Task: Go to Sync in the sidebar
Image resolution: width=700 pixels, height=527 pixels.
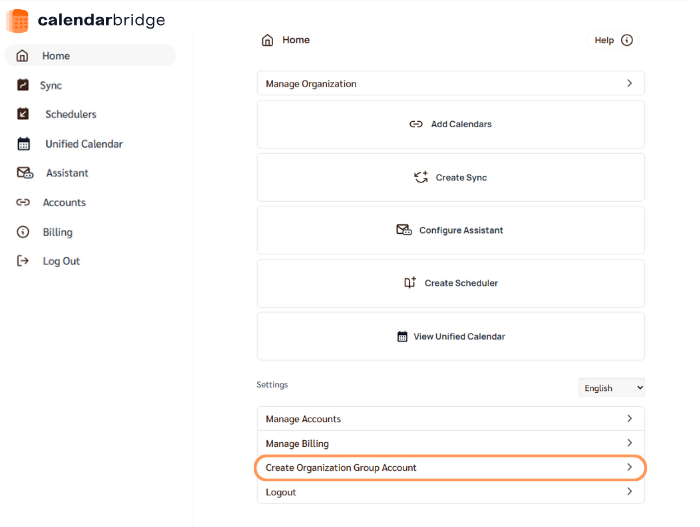Action: click(50, 85)
